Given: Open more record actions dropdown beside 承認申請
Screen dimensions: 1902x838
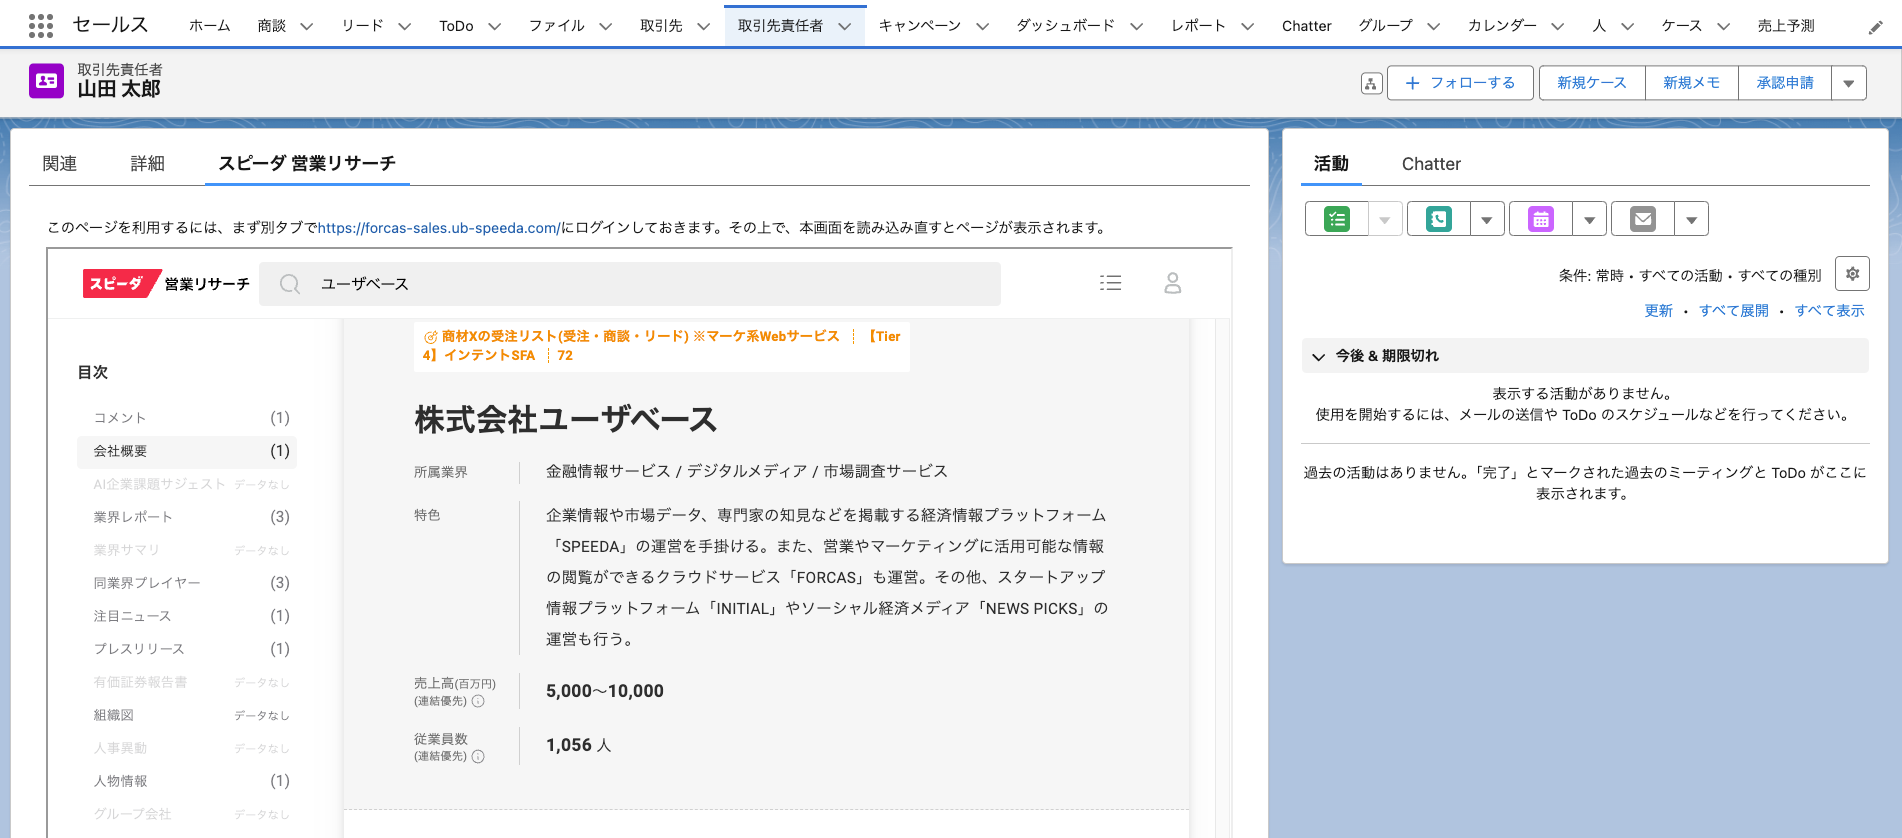Looking at the screenshot, I should coord(1849,83).
